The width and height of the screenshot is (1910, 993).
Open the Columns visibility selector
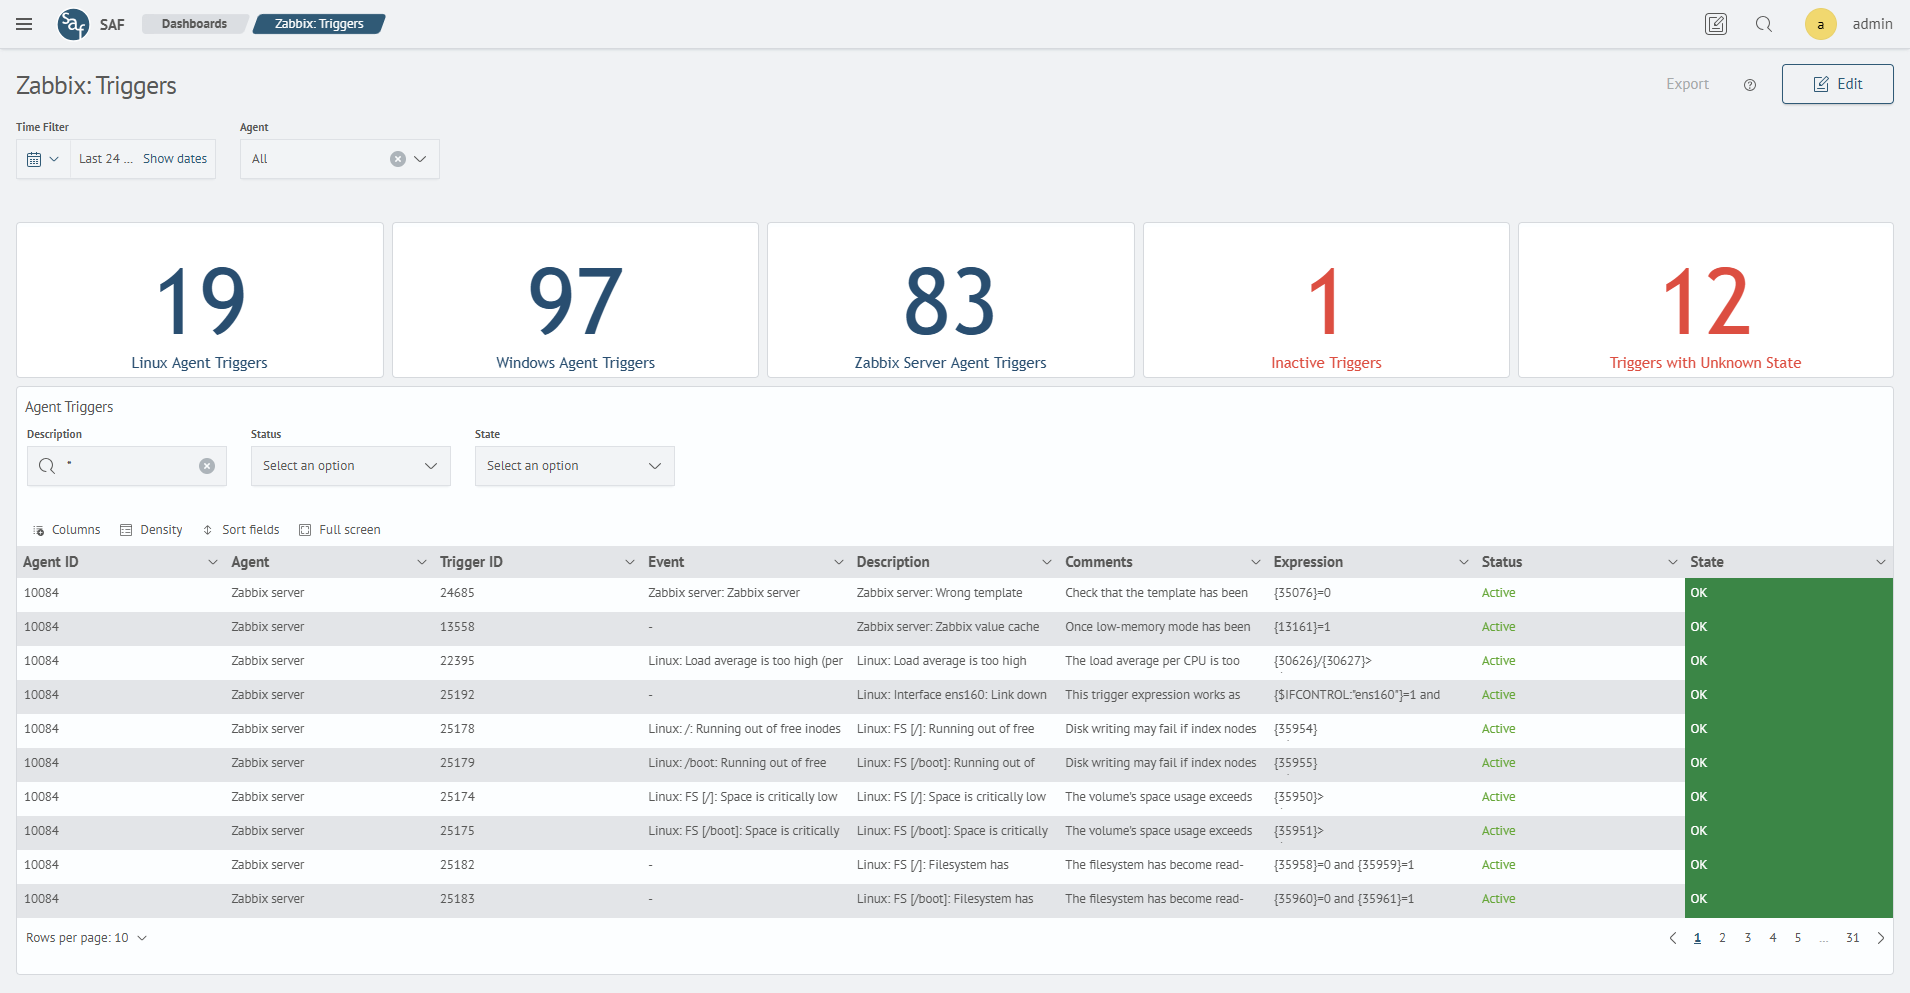pos(67,530)
